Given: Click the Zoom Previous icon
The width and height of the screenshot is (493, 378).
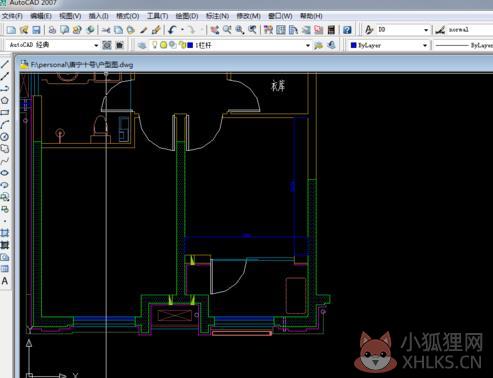Looking at the screenshot, I should pyautogui.click(x=252, y=30).
